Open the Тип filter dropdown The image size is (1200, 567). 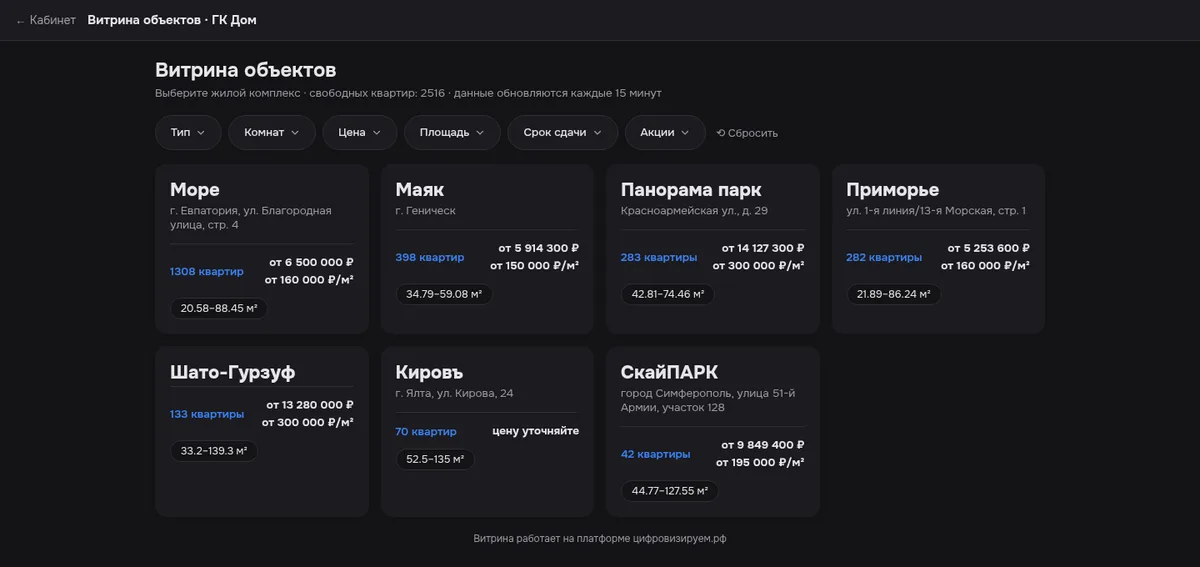click(x=188, y=132)
